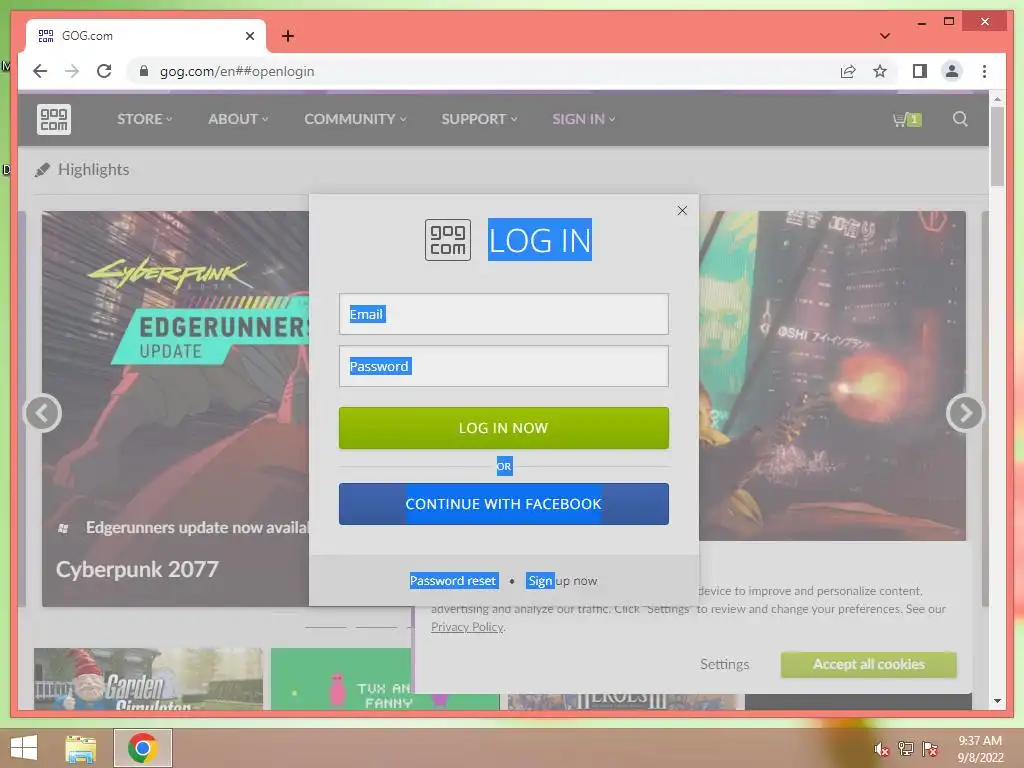
Task: Bookmark this page with the star icon
Action: (x=880, y=71)
